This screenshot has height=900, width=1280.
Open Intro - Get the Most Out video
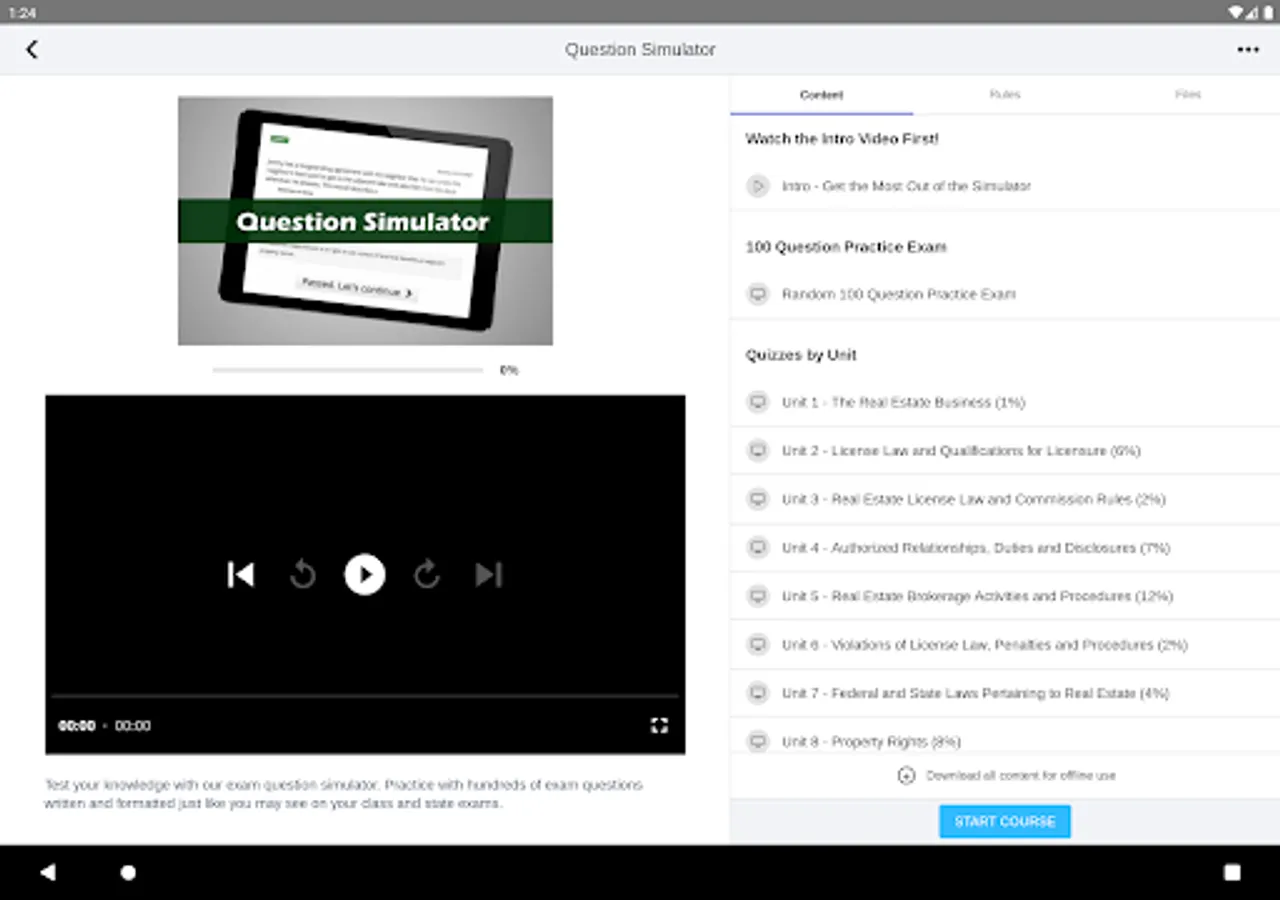pyautogui.click(x=1005, y=186)
